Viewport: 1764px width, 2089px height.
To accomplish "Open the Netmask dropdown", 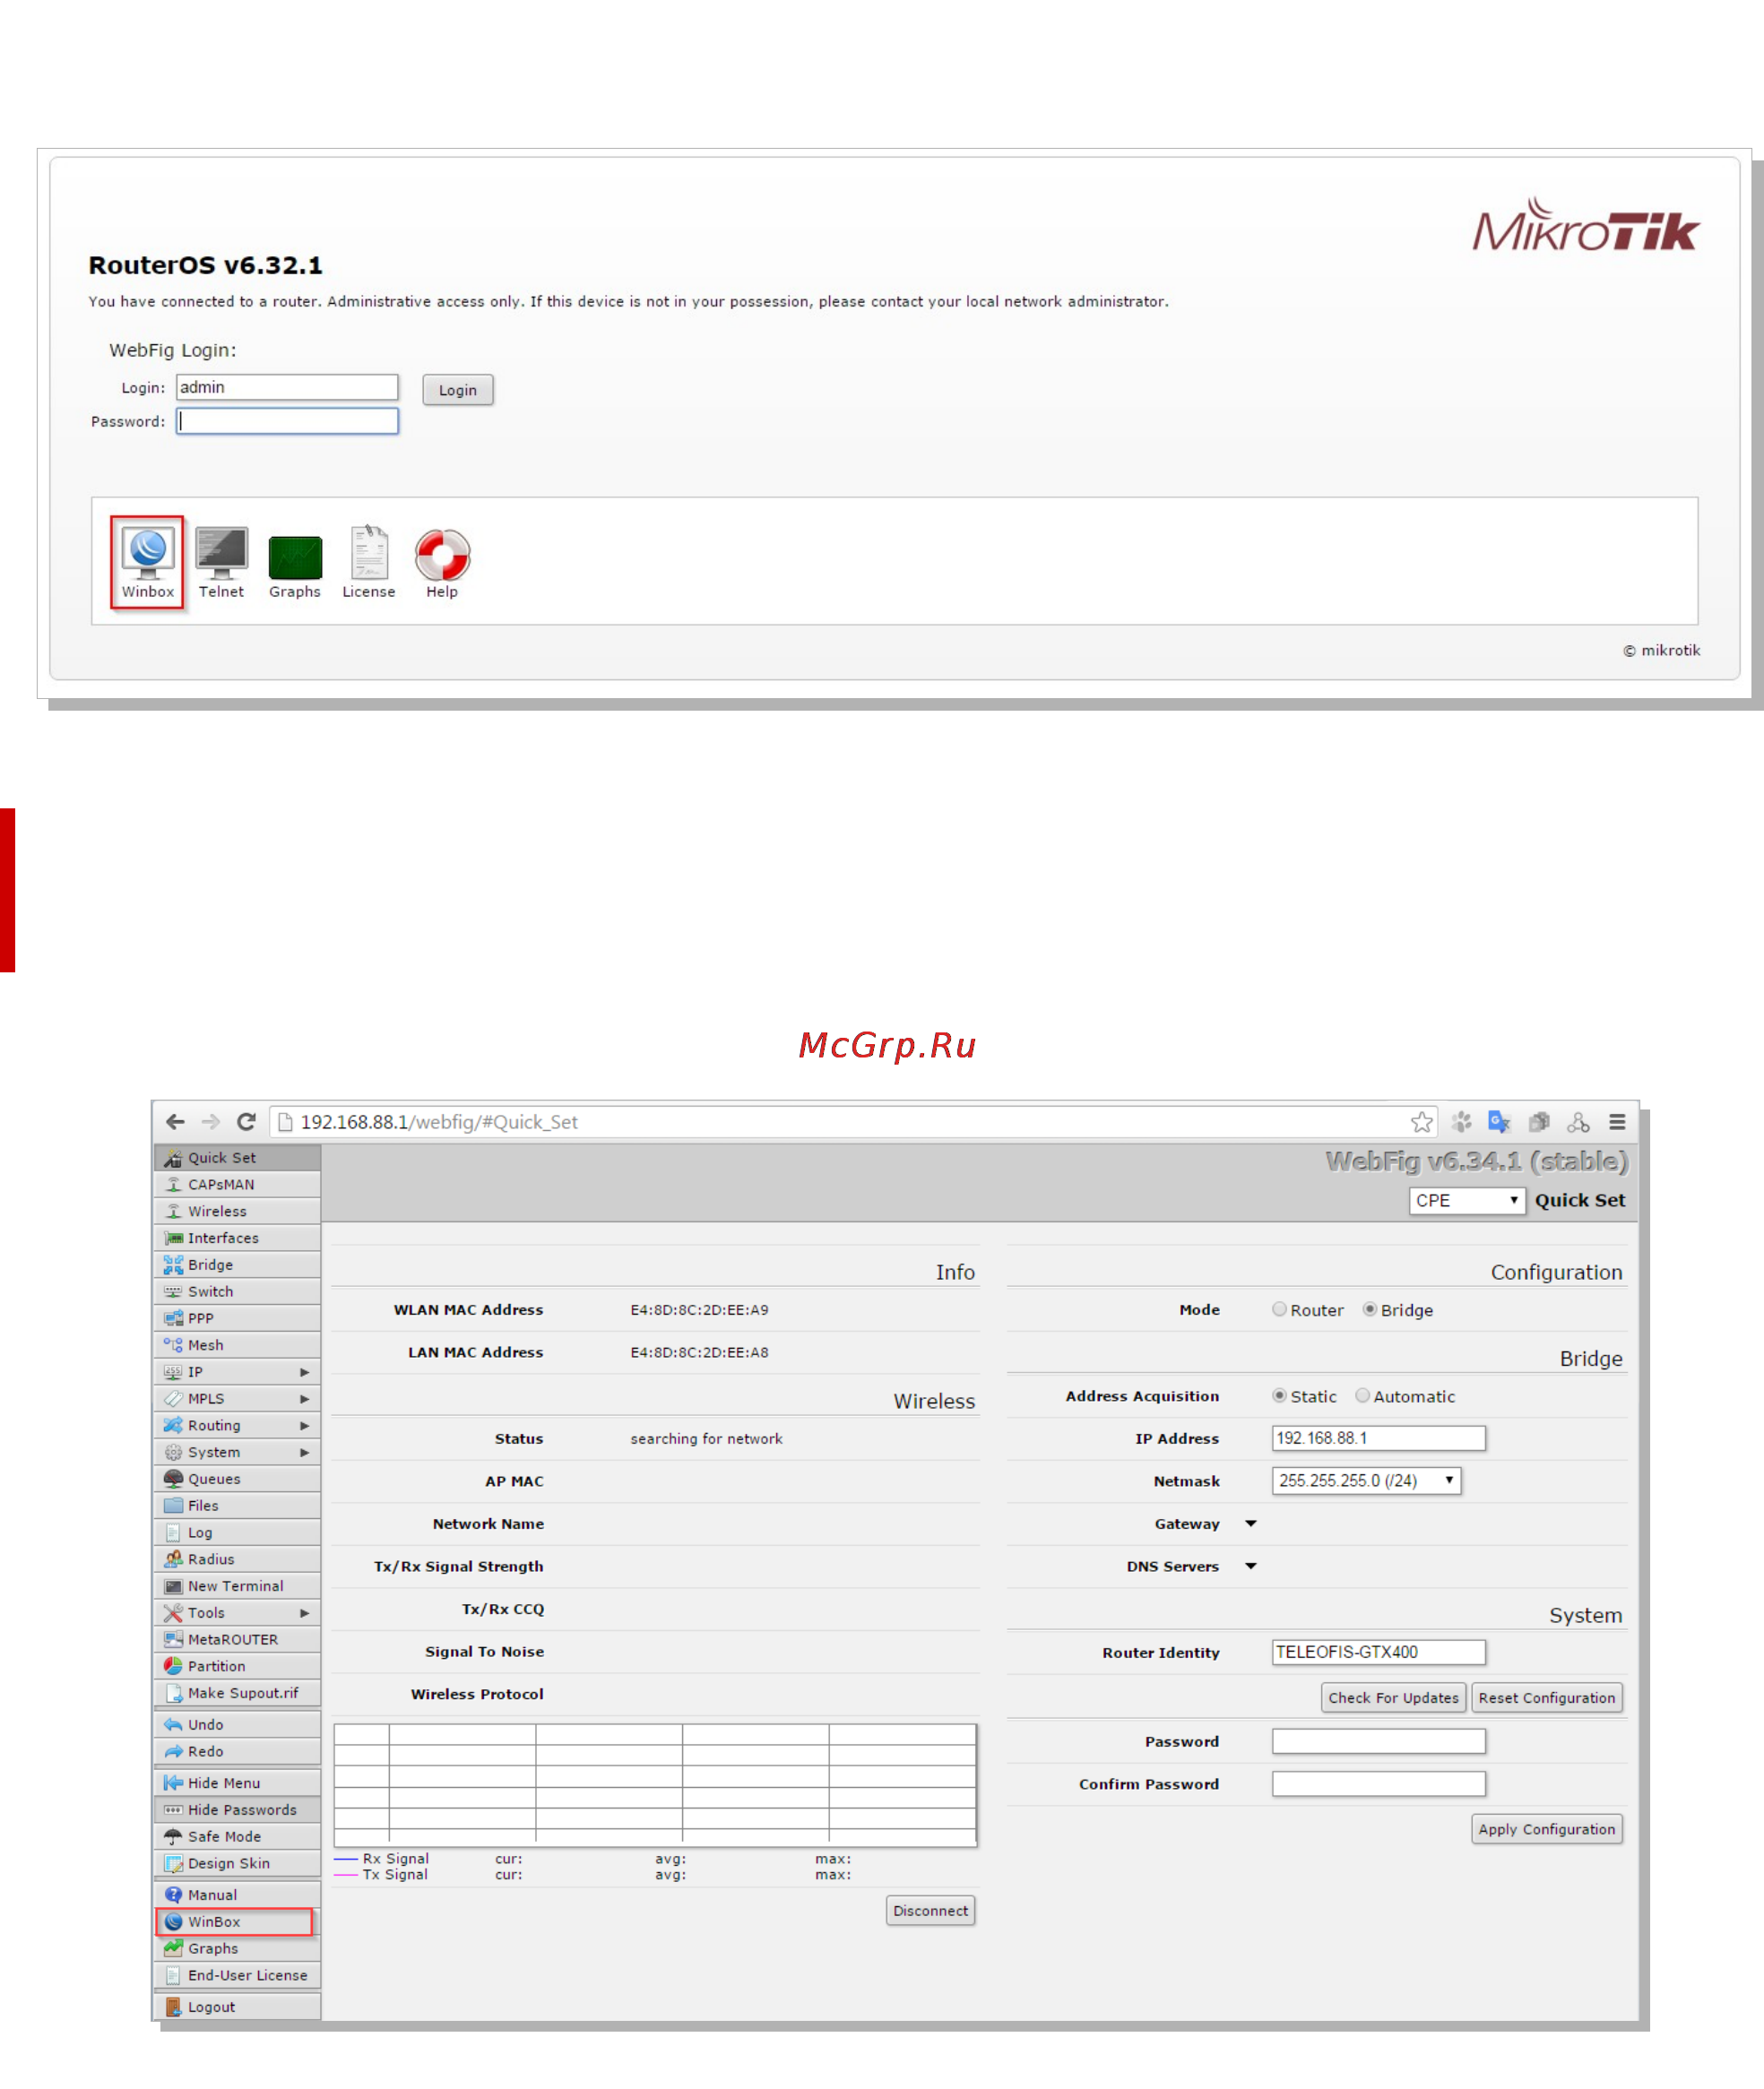I will pos(1366,1480).
